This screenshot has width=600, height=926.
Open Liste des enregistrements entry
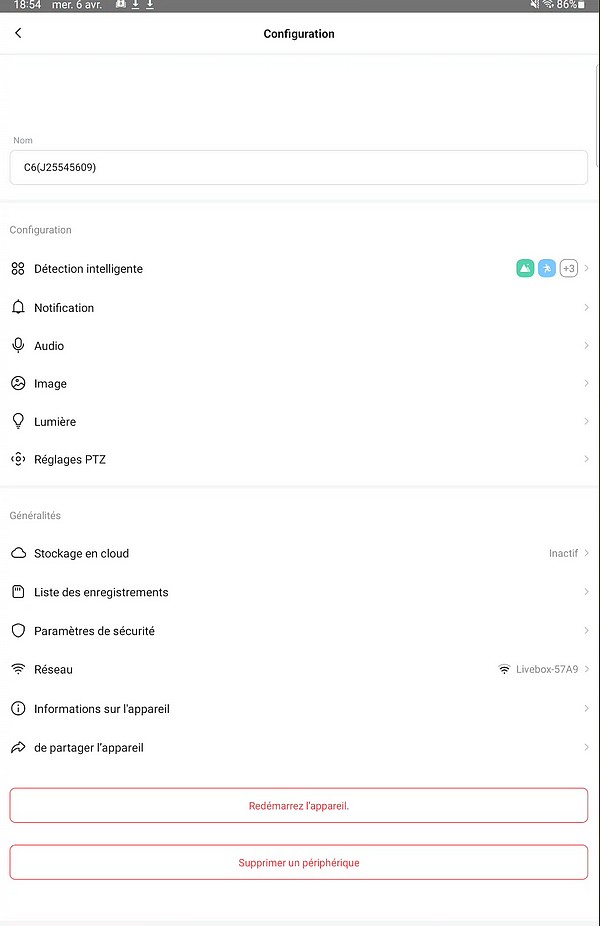(x=300, y=592)
